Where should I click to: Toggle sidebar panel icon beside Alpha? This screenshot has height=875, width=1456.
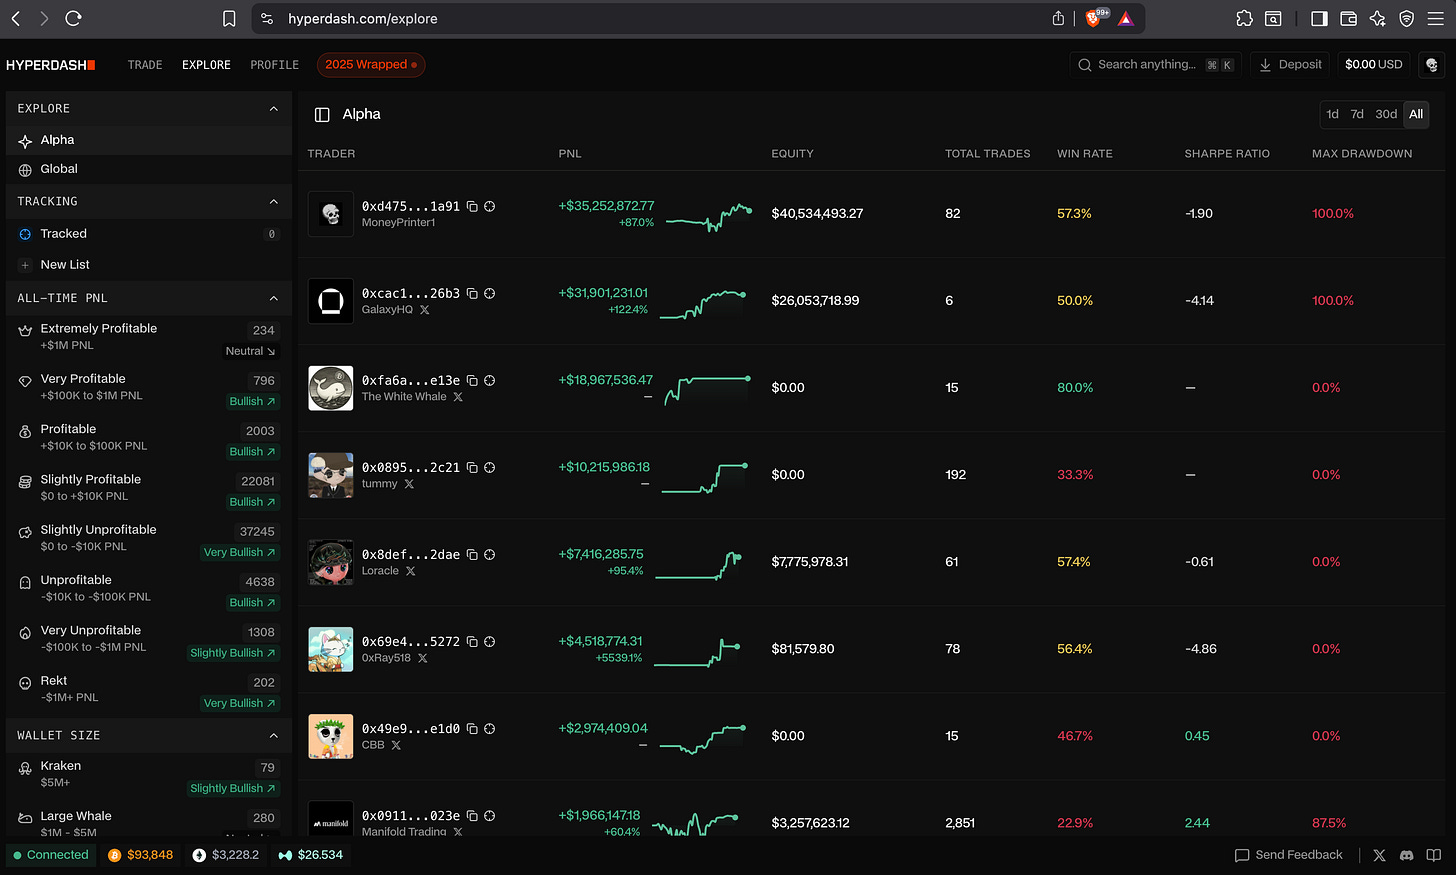click(x=322, y=115)
